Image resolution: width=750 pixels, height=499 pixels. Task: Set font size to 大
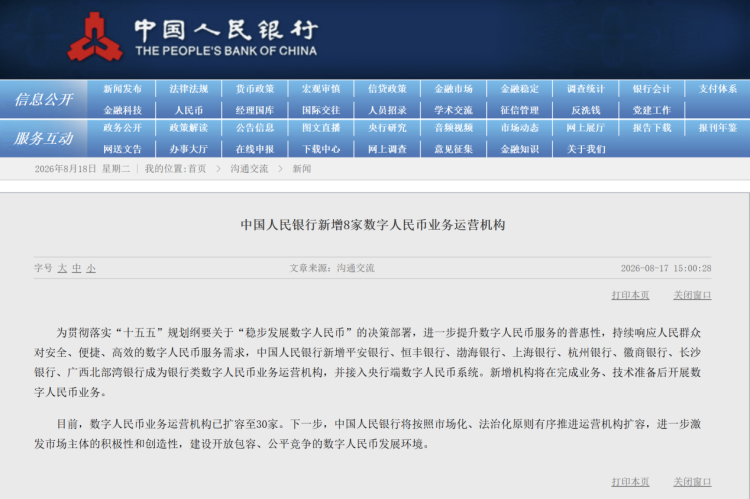(x=62, y=268)
